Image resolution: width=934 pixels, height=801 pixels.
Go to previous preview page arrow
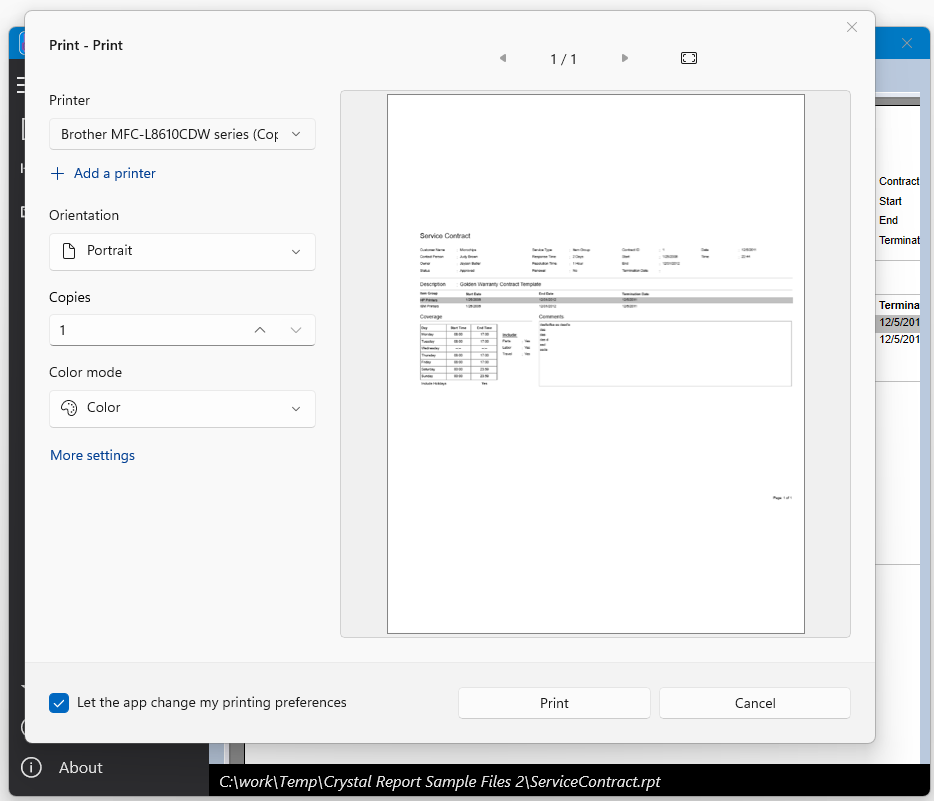503,58
